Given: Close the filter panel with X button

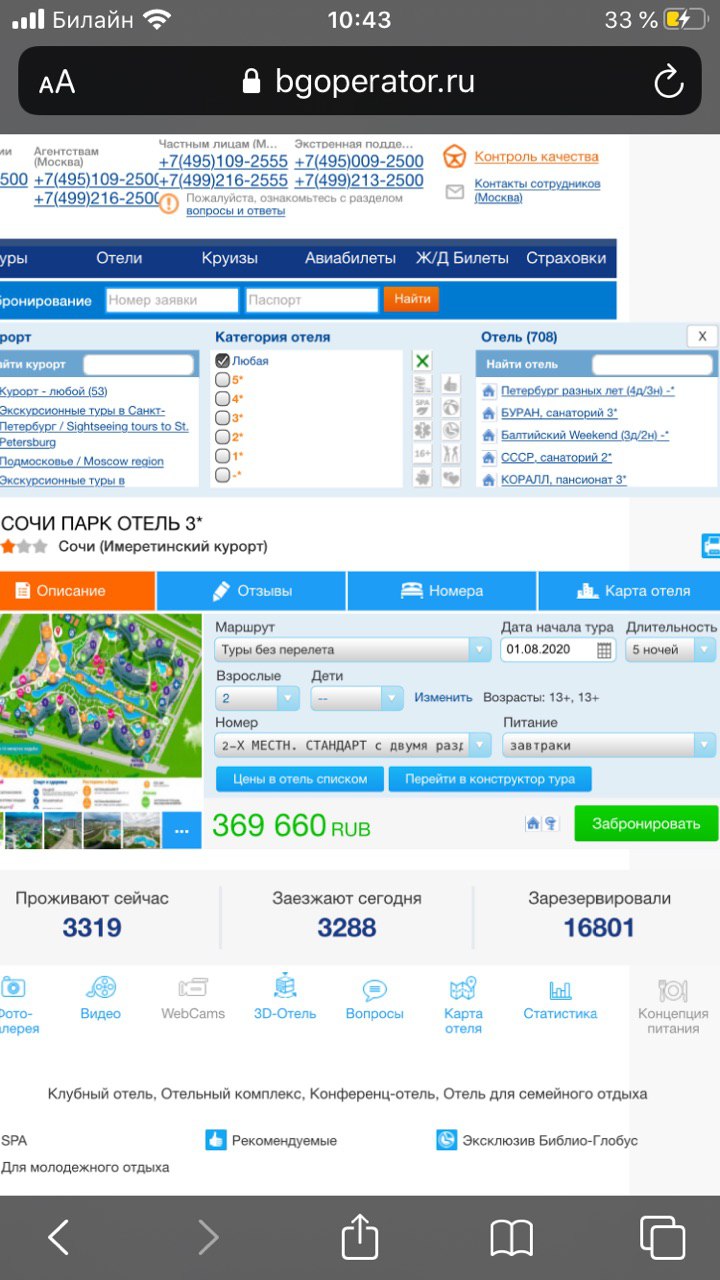Looking at the screenshot, I should [x=702, y=337].
